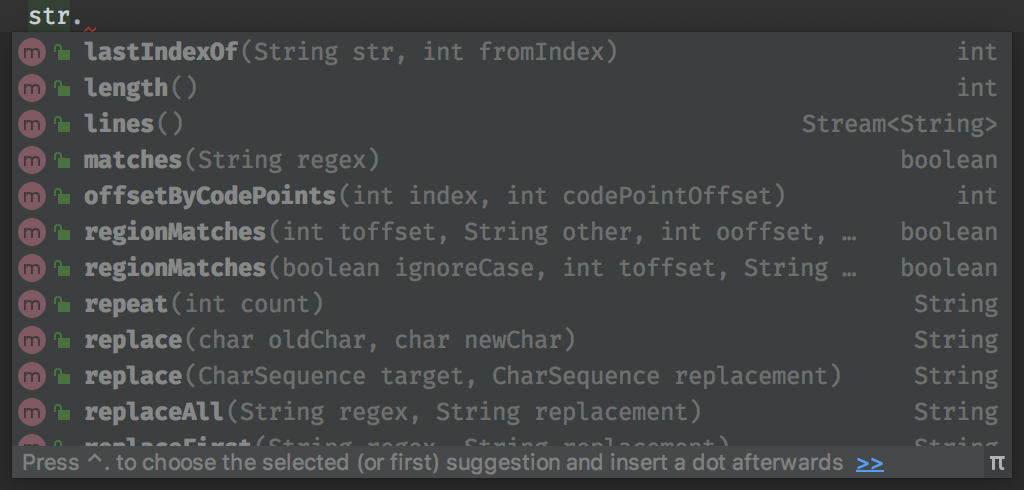
Task: Click the method icon beside offsetByCodePoints
Action: pyautogui.click(x=33, y=196)
